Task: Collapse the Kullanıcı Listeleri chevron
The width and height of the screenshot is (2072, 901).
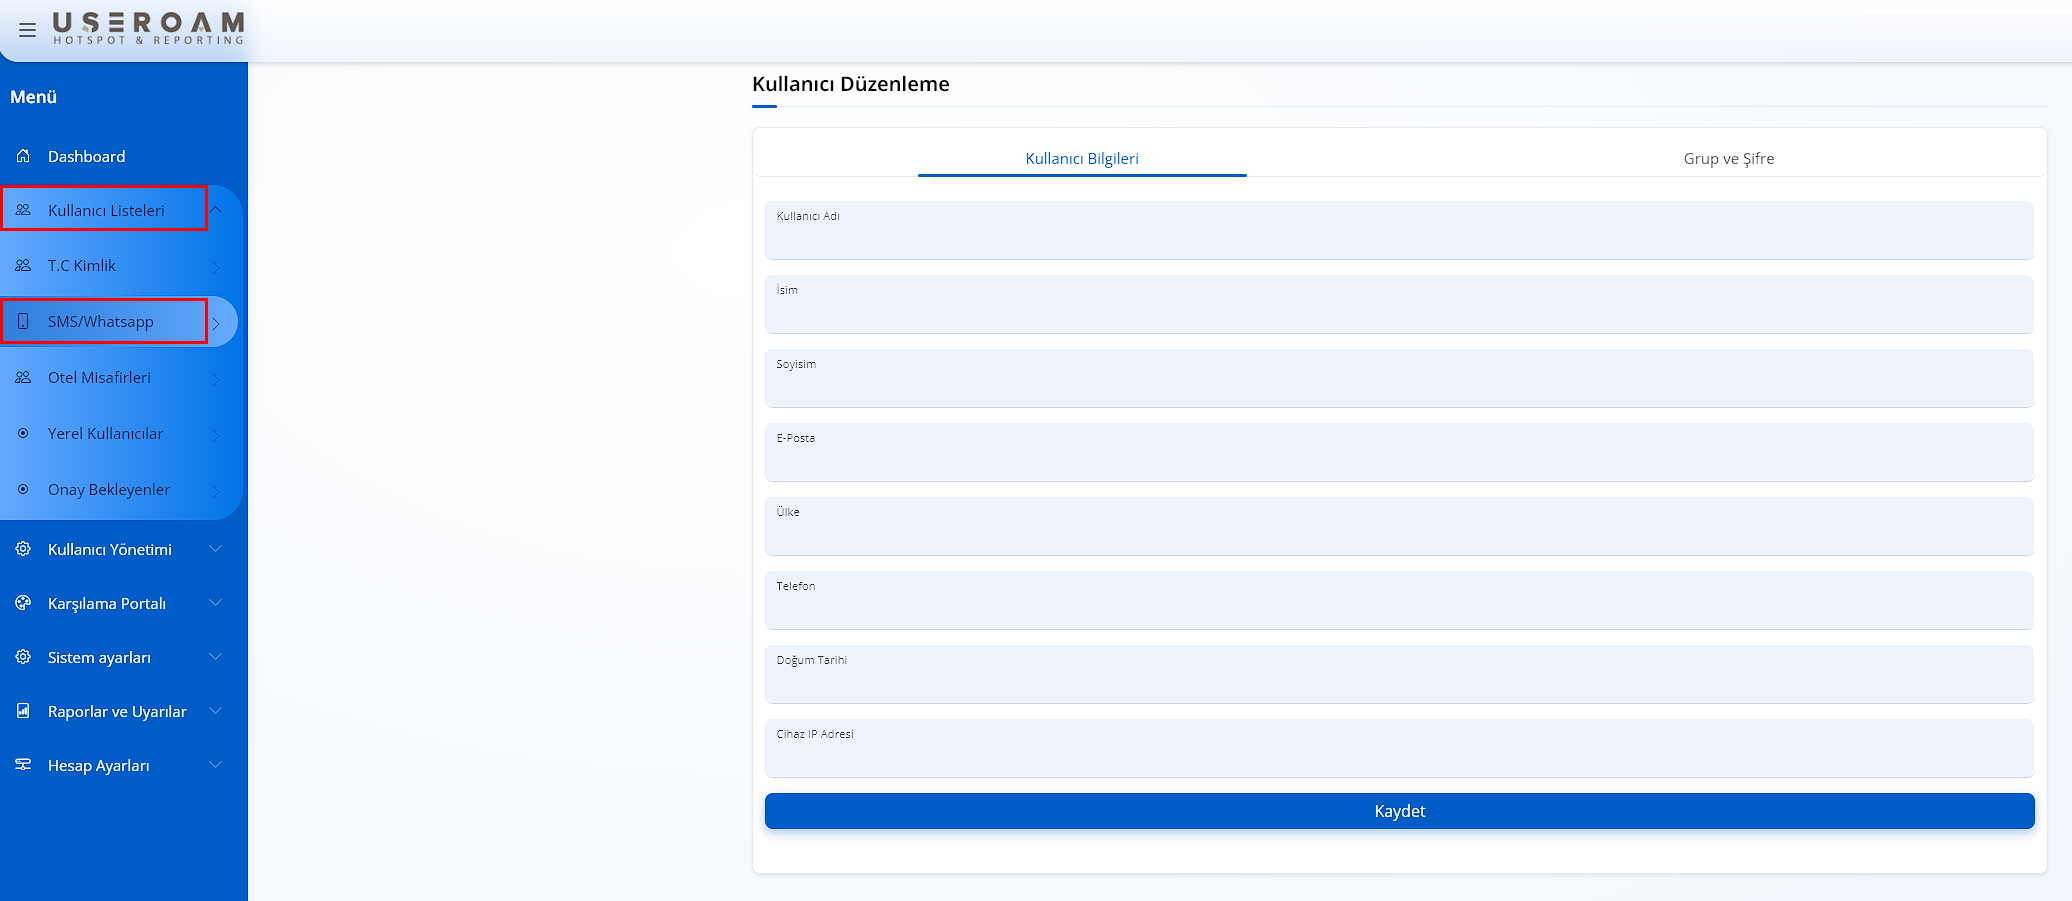Action: [x=216, y=210]
